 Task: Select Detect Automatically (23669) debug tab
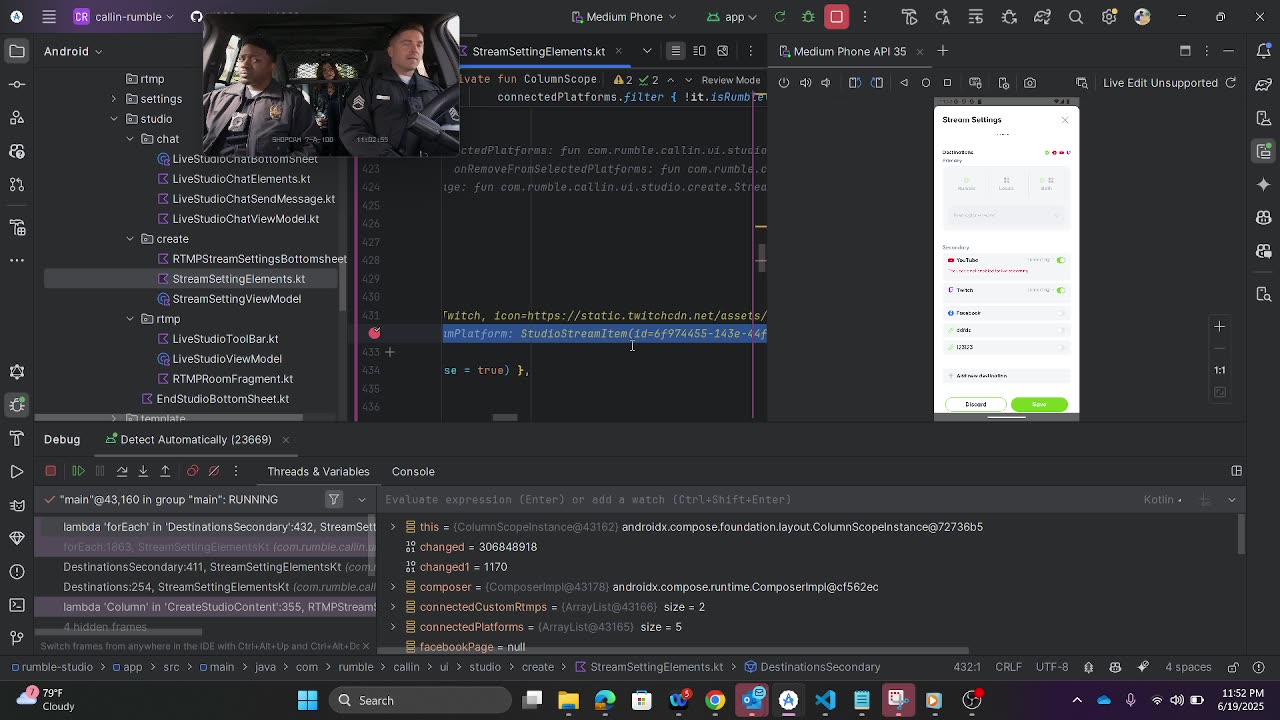pyautogui.click(x=195, y=439)
